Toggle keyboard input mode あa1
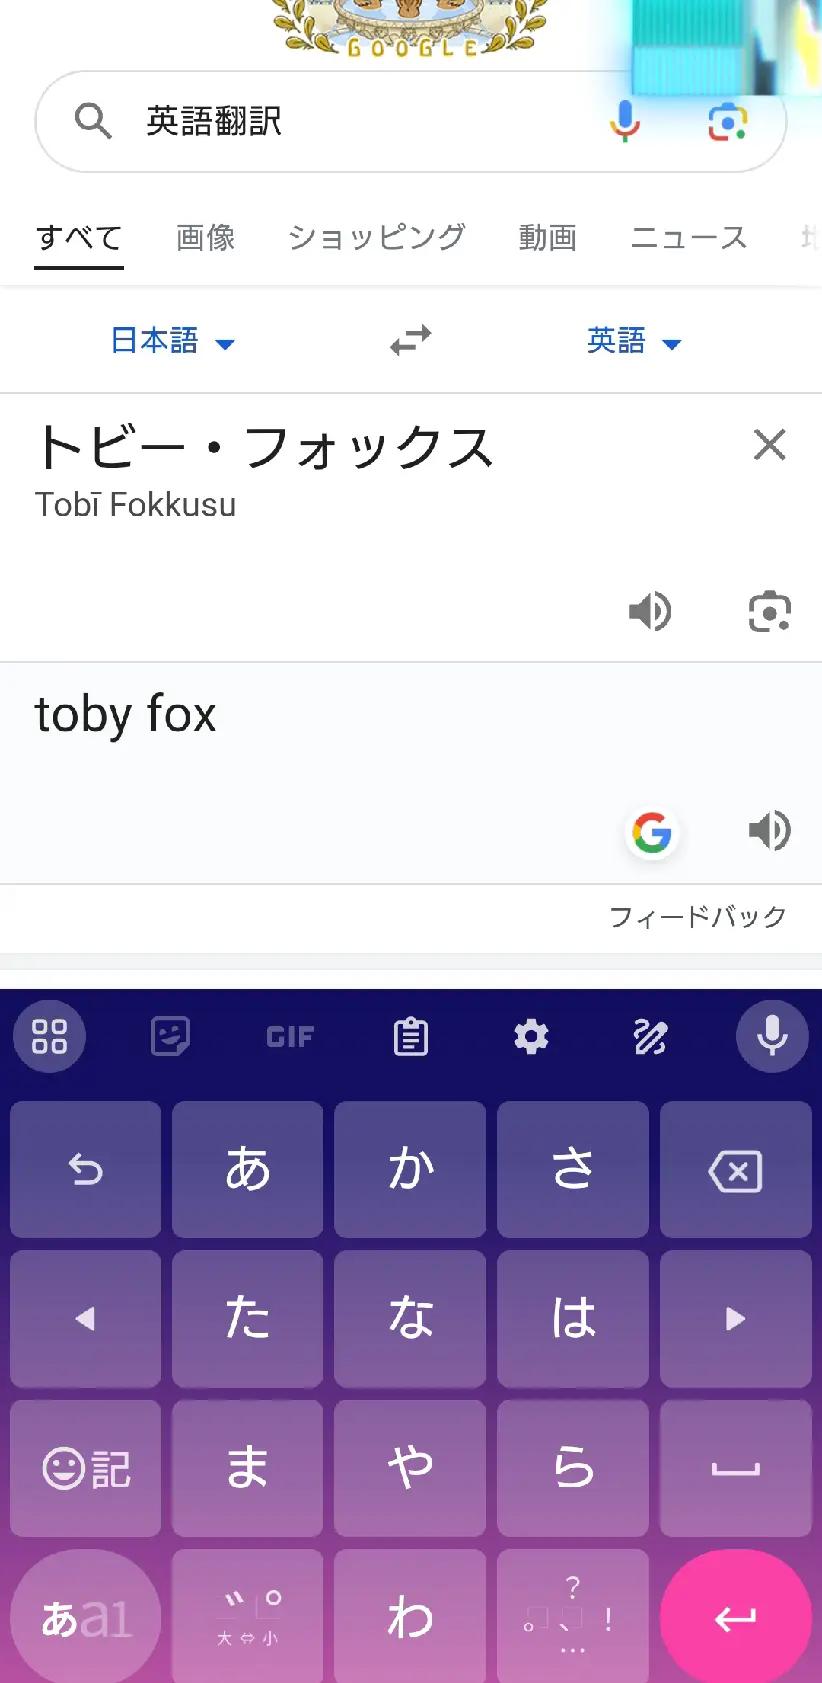 click(86, 1617)
